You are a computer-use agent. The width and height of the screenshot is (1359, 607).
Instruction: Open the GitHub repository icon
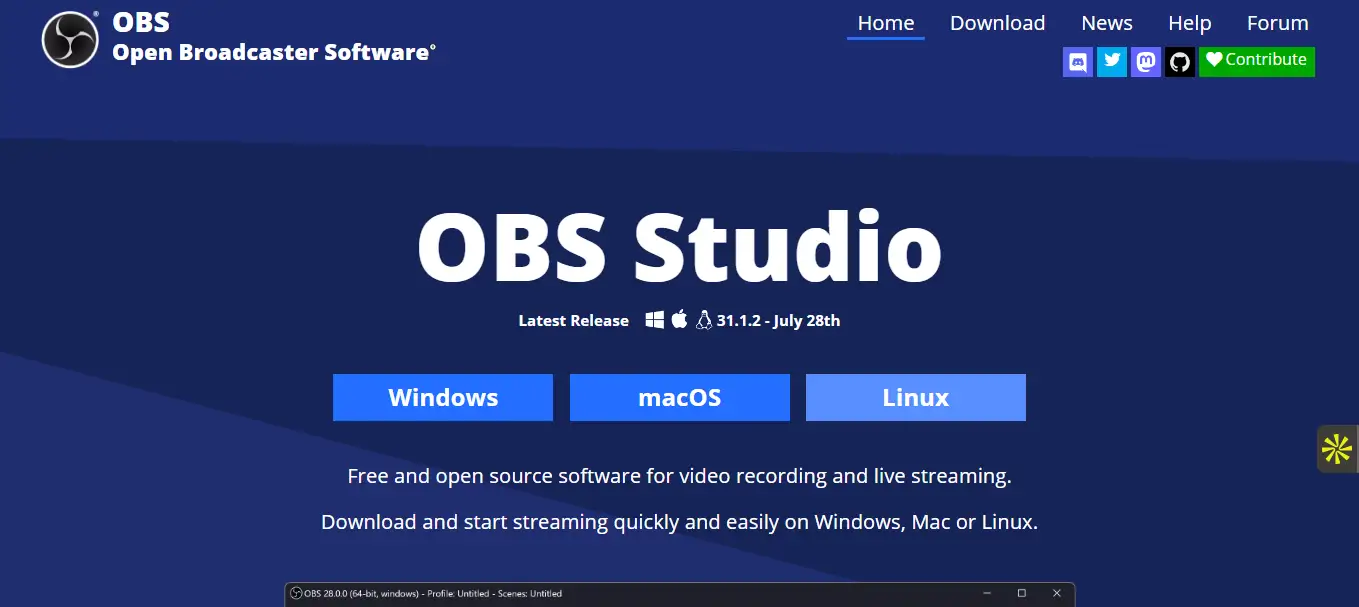click(1179, 62)
